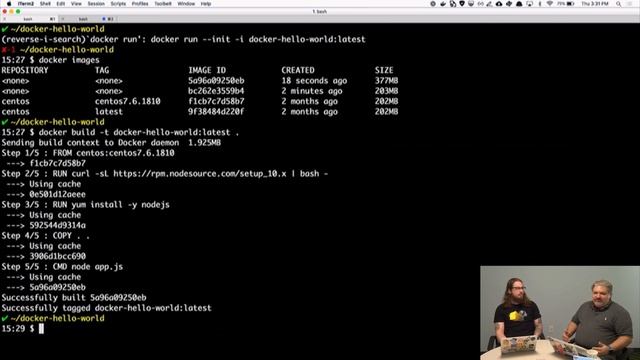Click the 'docker images' command
The width and height of the screenshot is (640, 360).
pyautogui.click(x=69, y=60)
